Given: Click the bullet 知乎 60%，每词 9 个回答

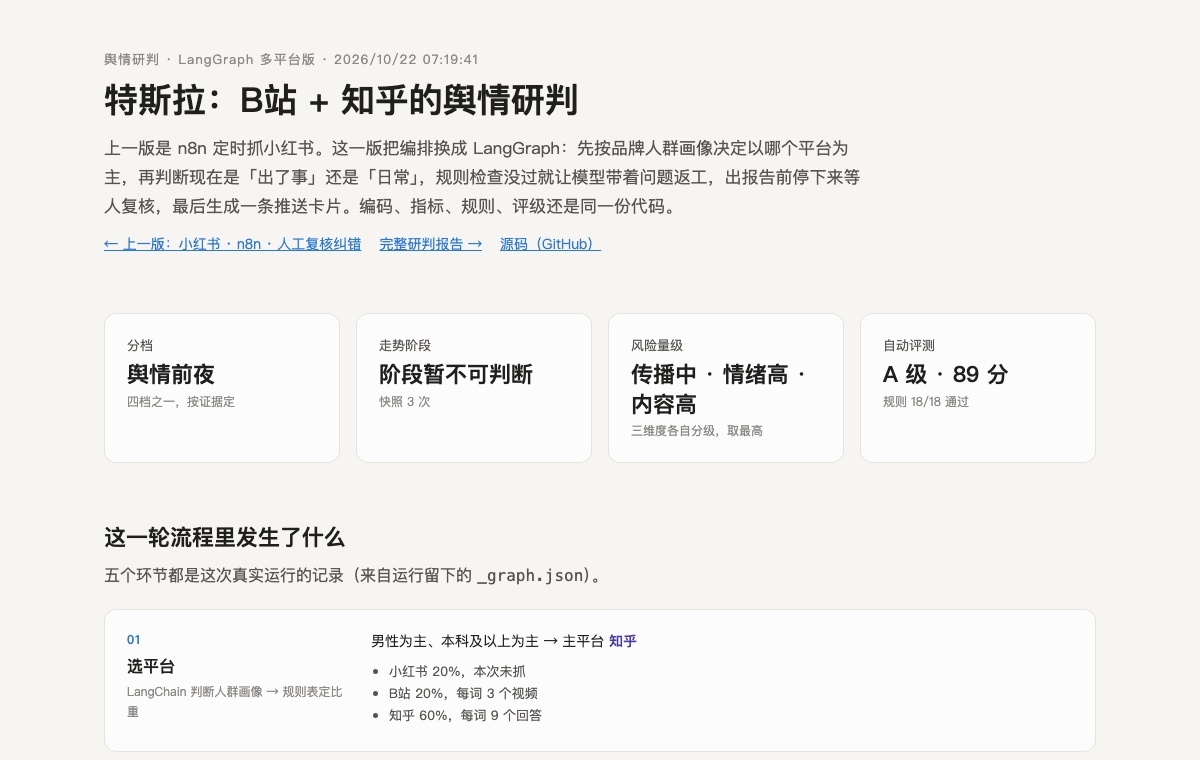Looking at the screenshot, I should 465,715.
